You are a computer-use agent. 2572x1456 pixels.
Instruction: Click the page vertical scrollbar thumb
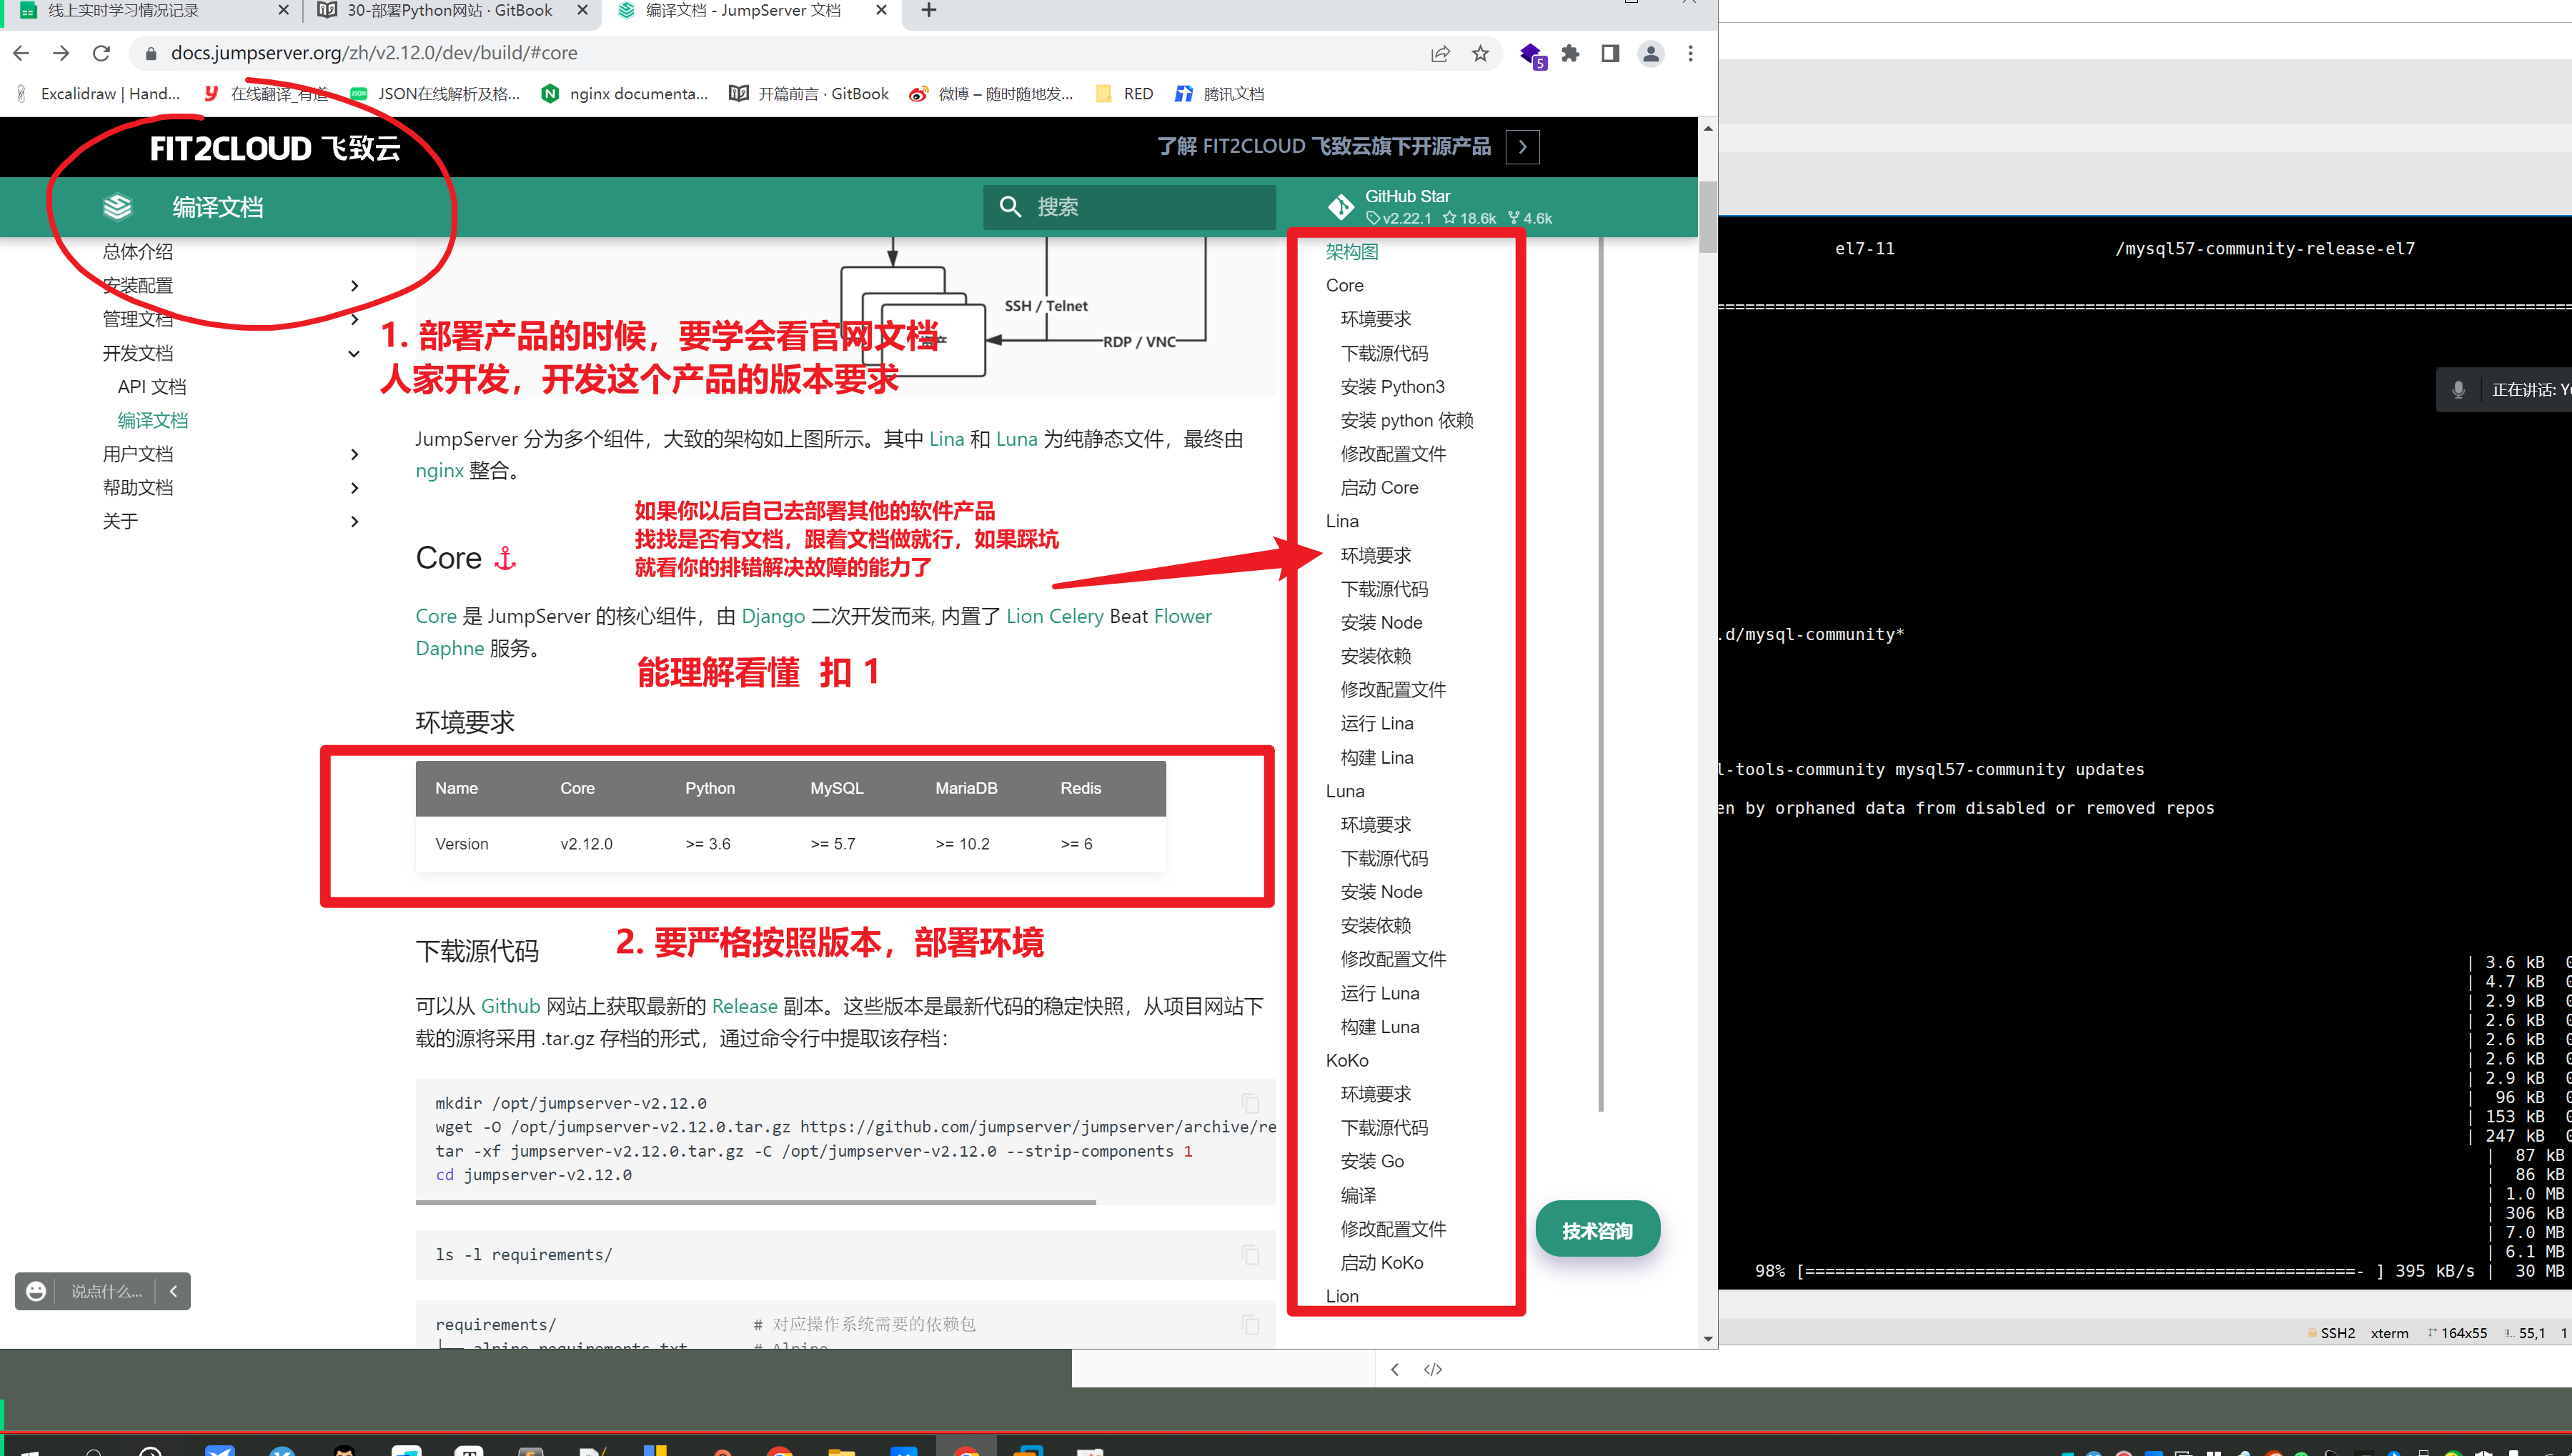1708,217
